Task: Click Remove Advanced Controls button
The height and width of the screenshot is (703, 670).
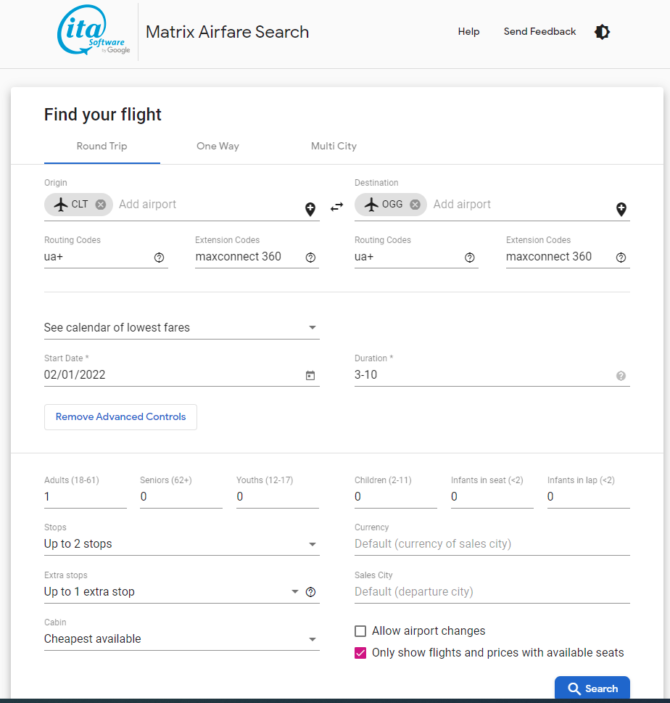Action: point(121,417)
